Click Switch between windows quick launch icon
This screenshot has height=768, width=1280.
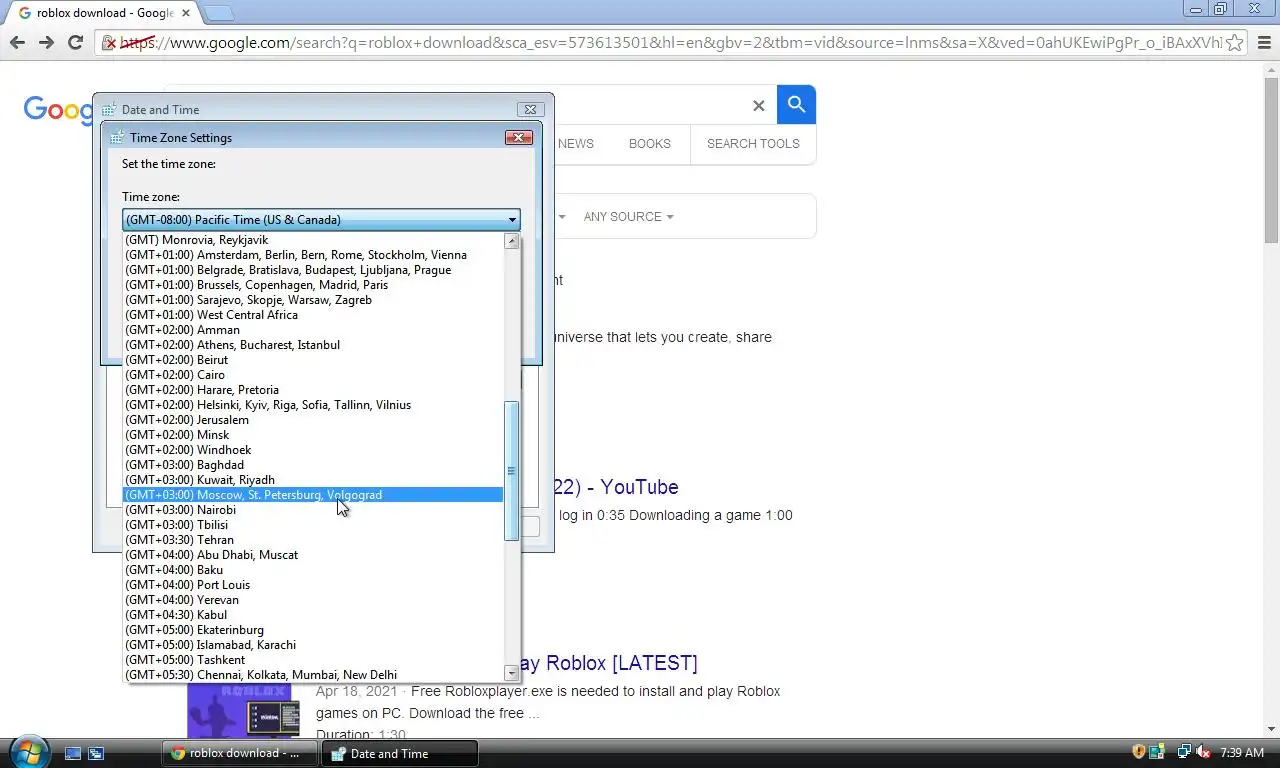pyautogui.click(x=96, y=753)
